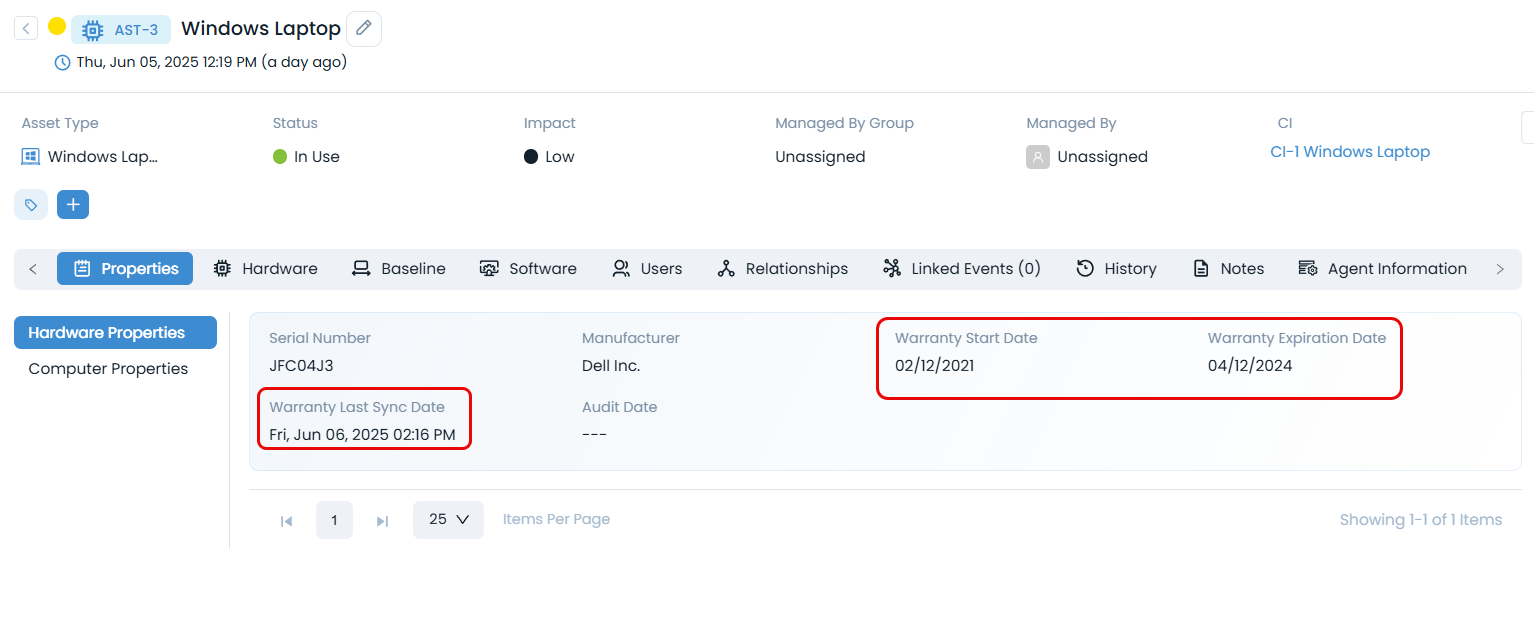The height and width of the screenshot is (636, 1534).
Task: Switch to the Hardware tab
Action: [266, 269]
